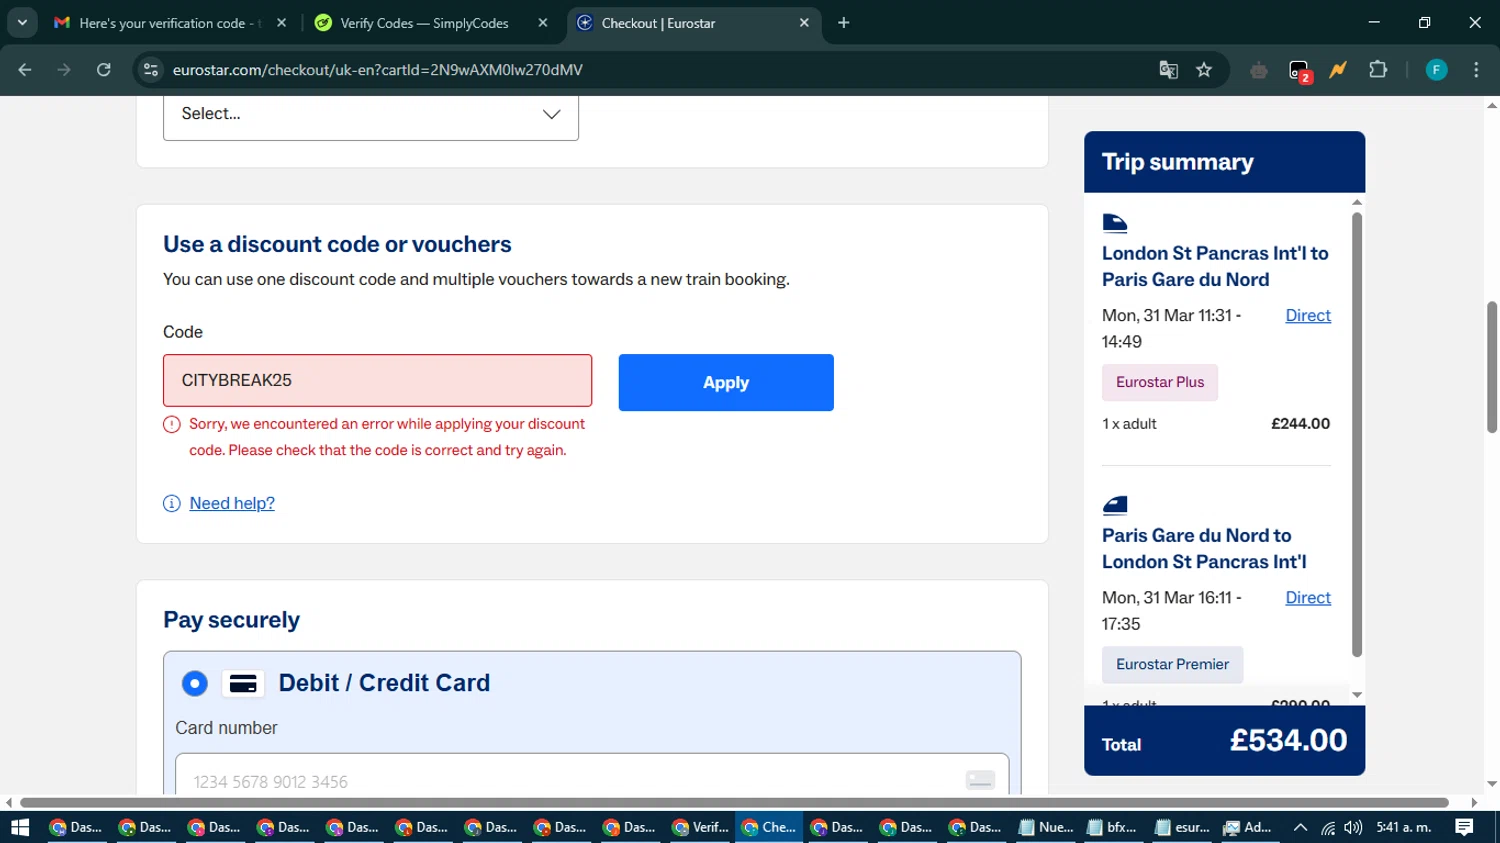Viewport: 1500px width, 843px height.
Task: Close the Checkout Eurostar tab
Action: coord(804,23)
